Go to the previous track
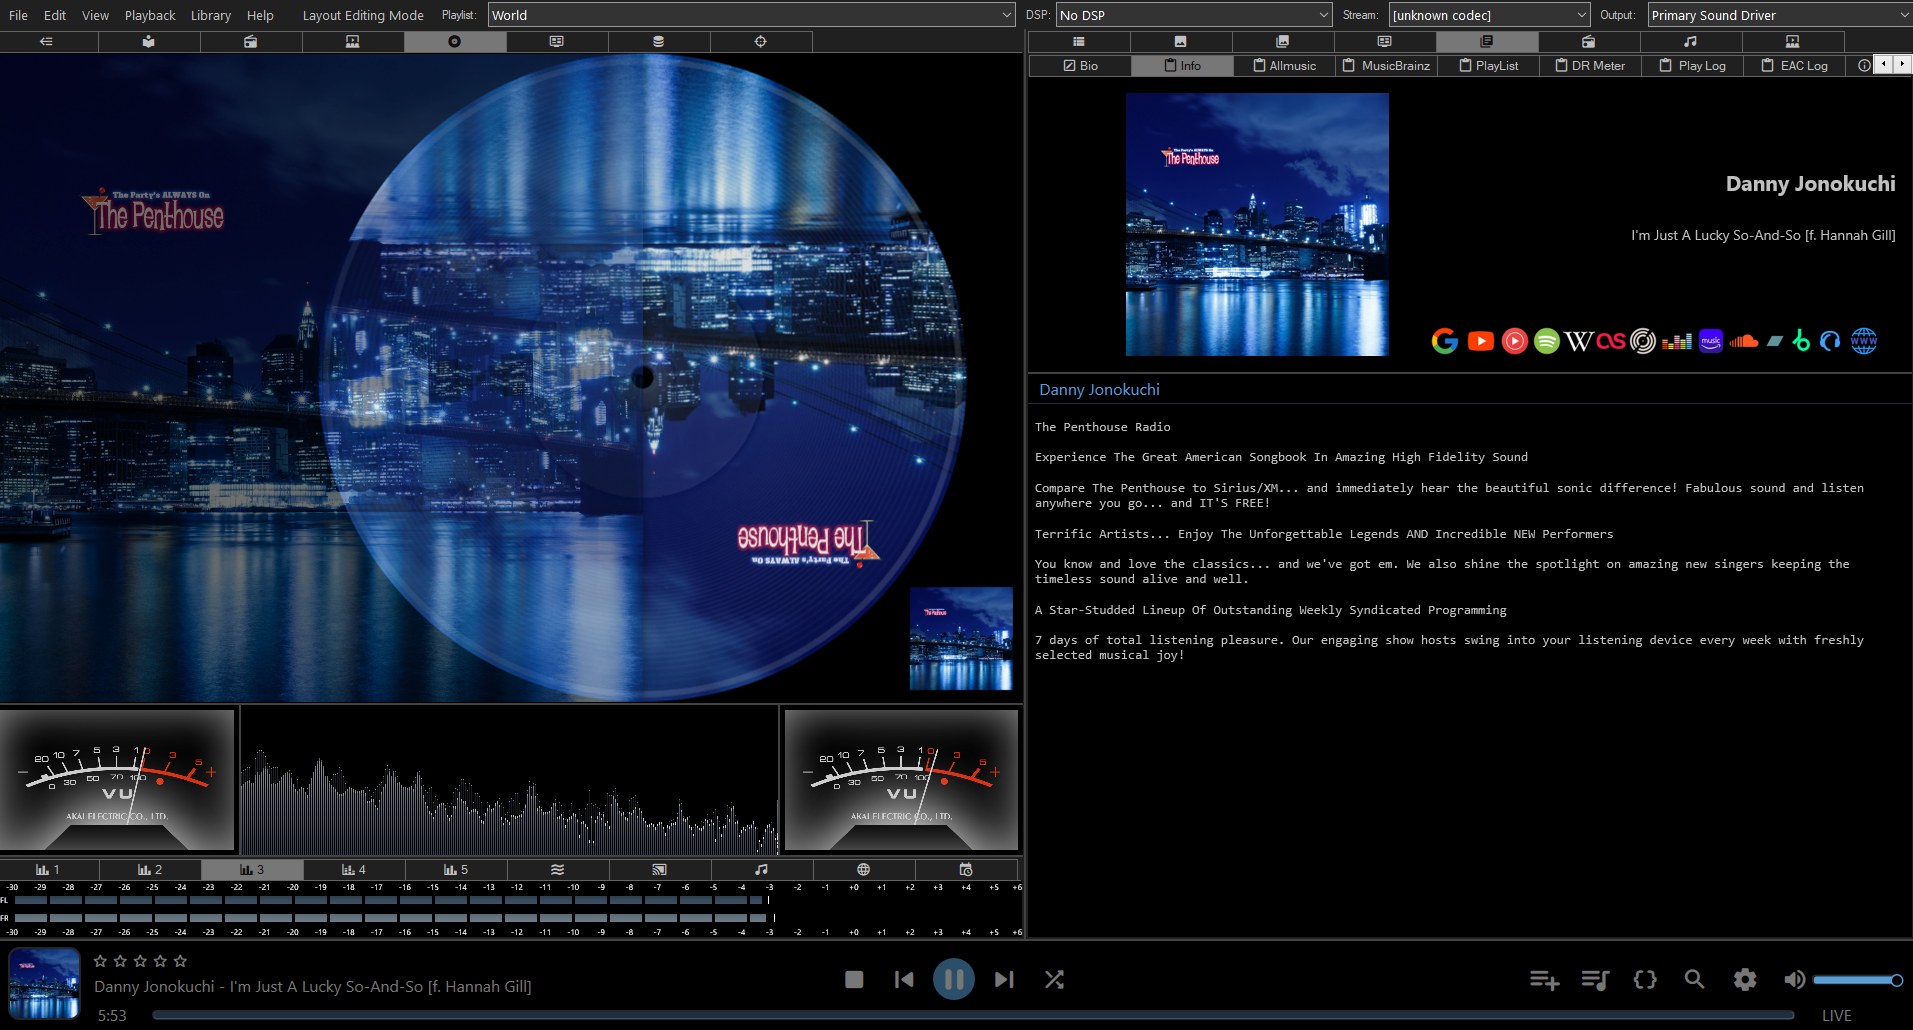 coord(904,980)
